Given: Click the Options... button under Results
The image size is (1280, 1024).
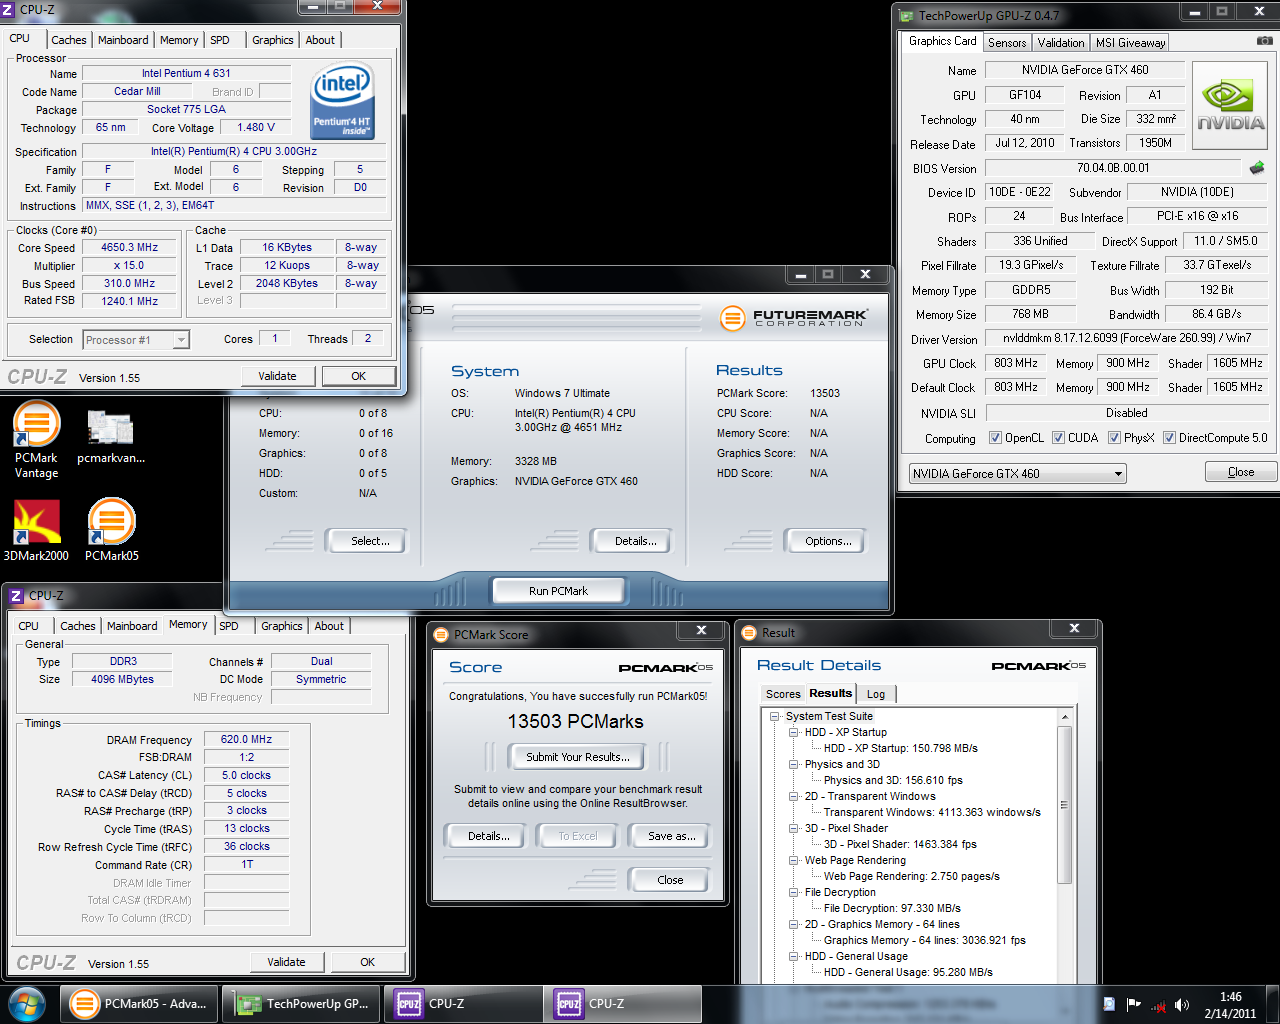Looking at the screenshot, I should 828,541.
